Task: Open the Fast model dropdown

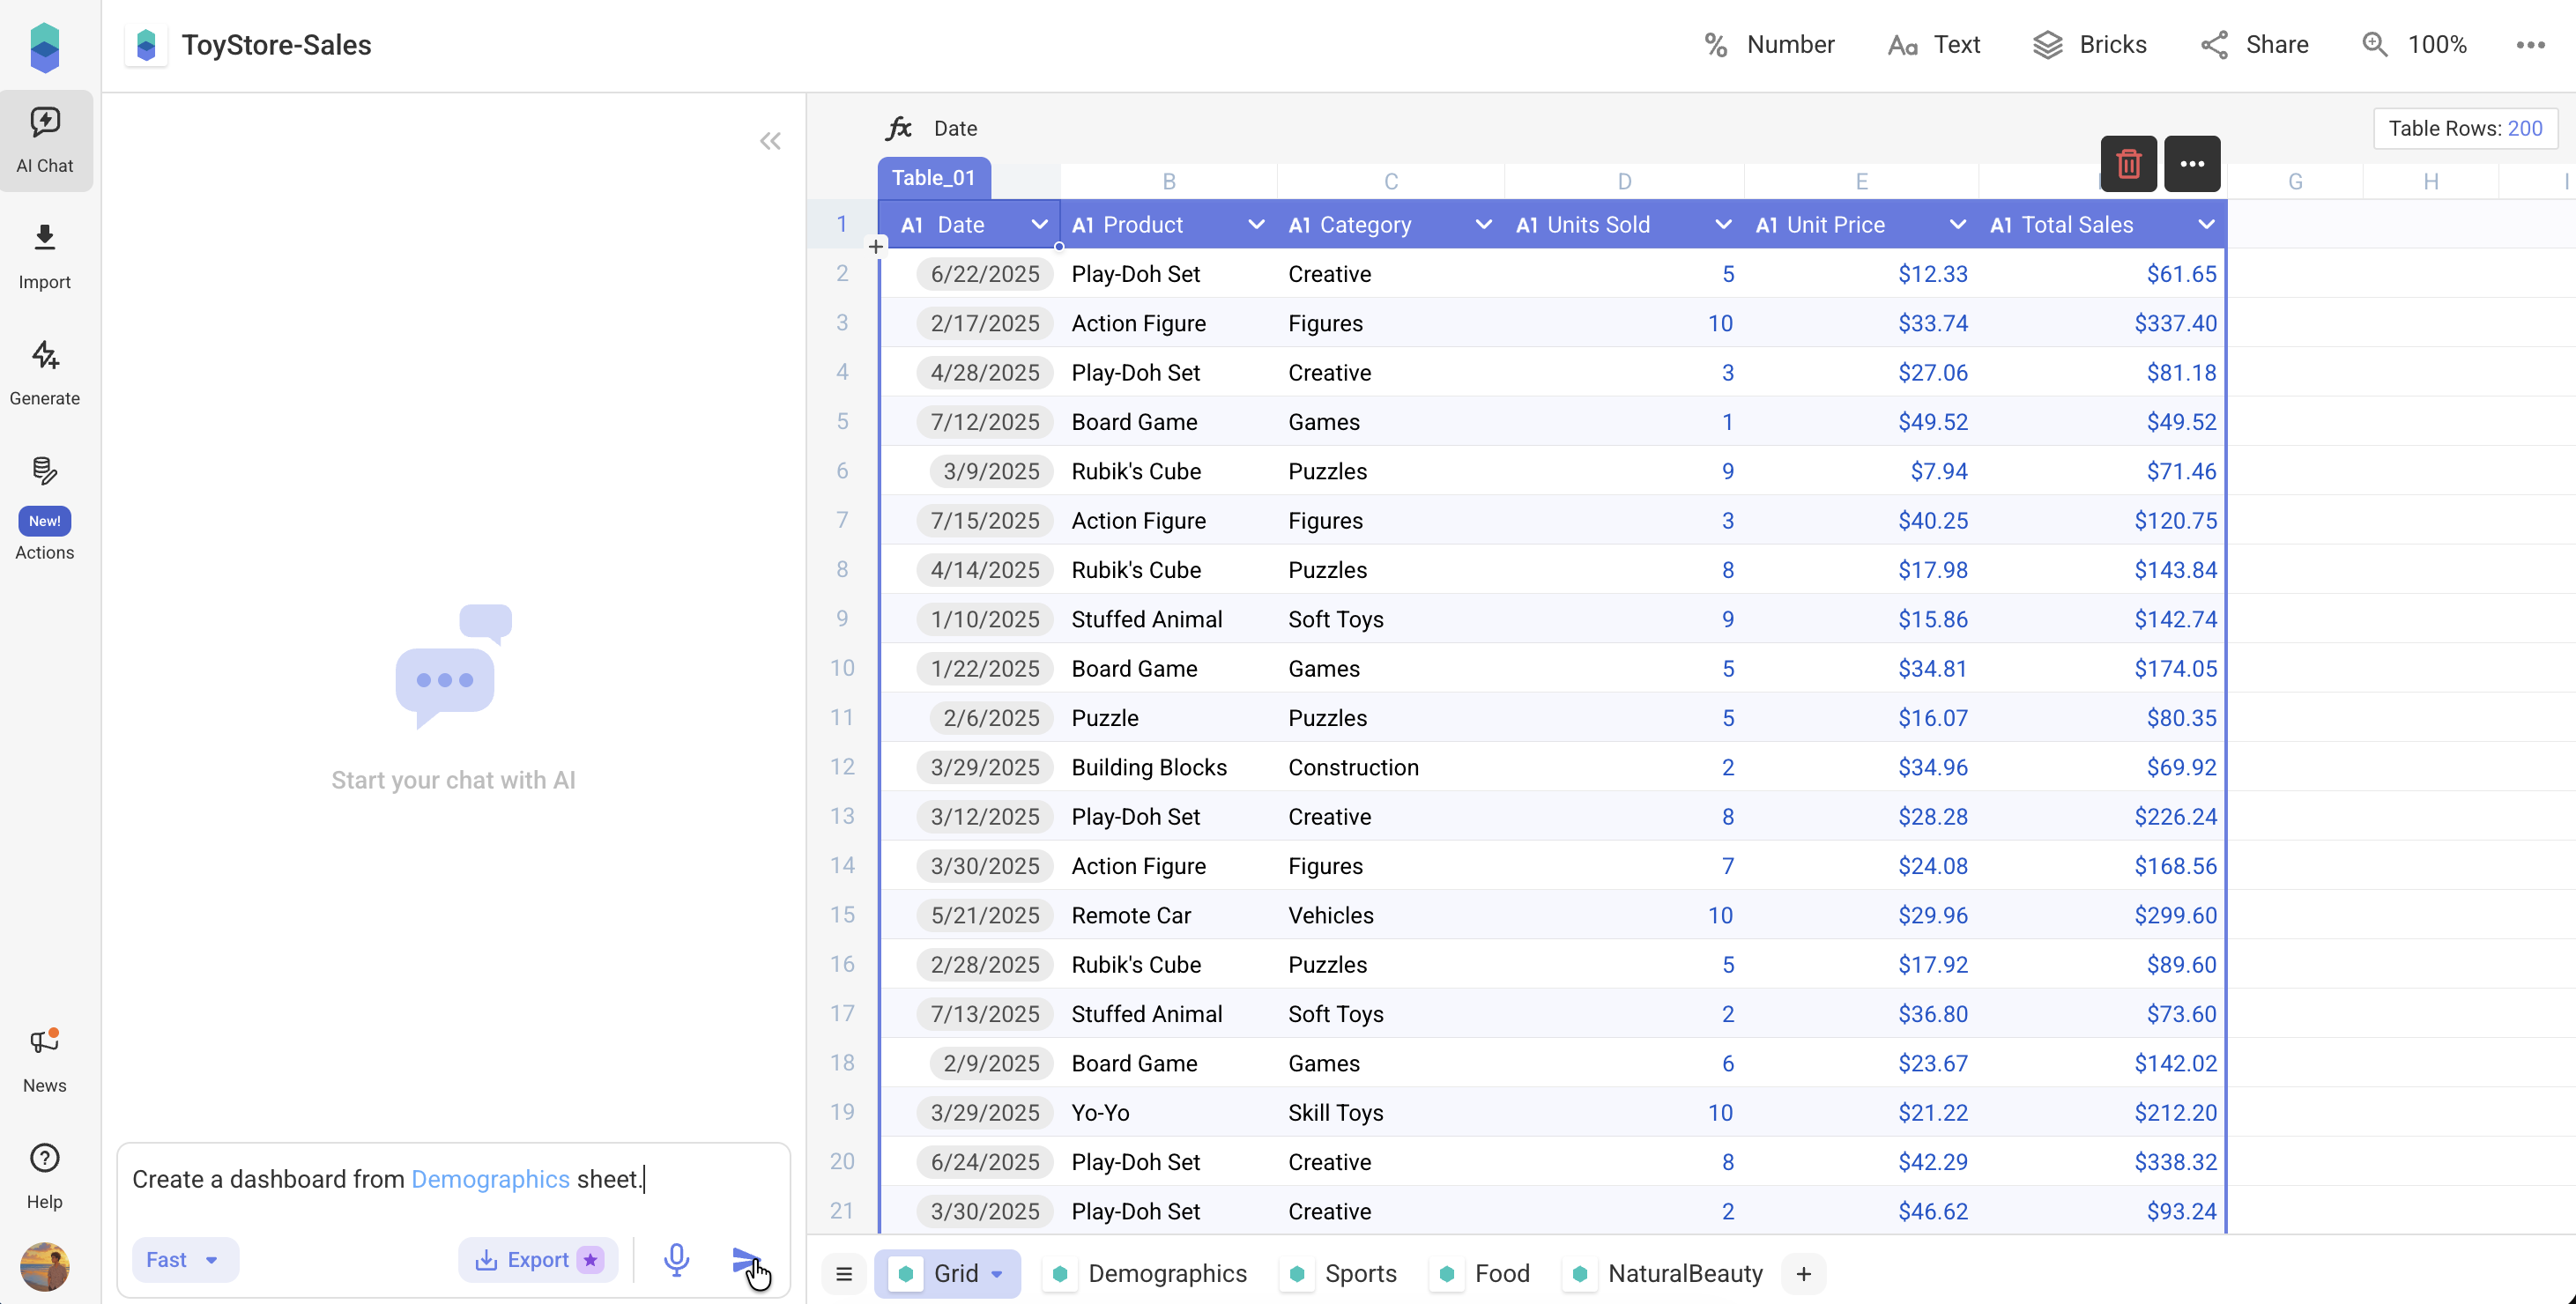Action: coord(184,1259)
